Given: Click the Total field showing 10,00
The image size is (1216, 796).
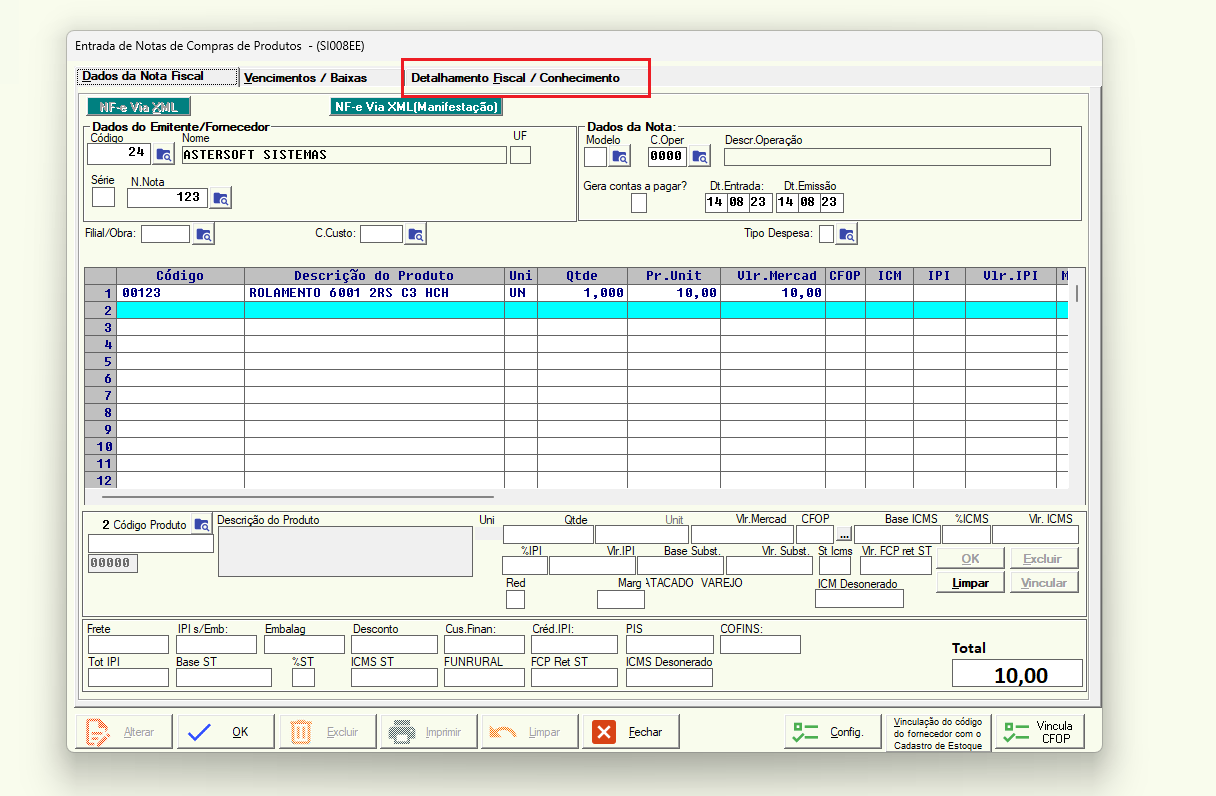Looking at the screenshot, I should click(x=1017, y=674).
